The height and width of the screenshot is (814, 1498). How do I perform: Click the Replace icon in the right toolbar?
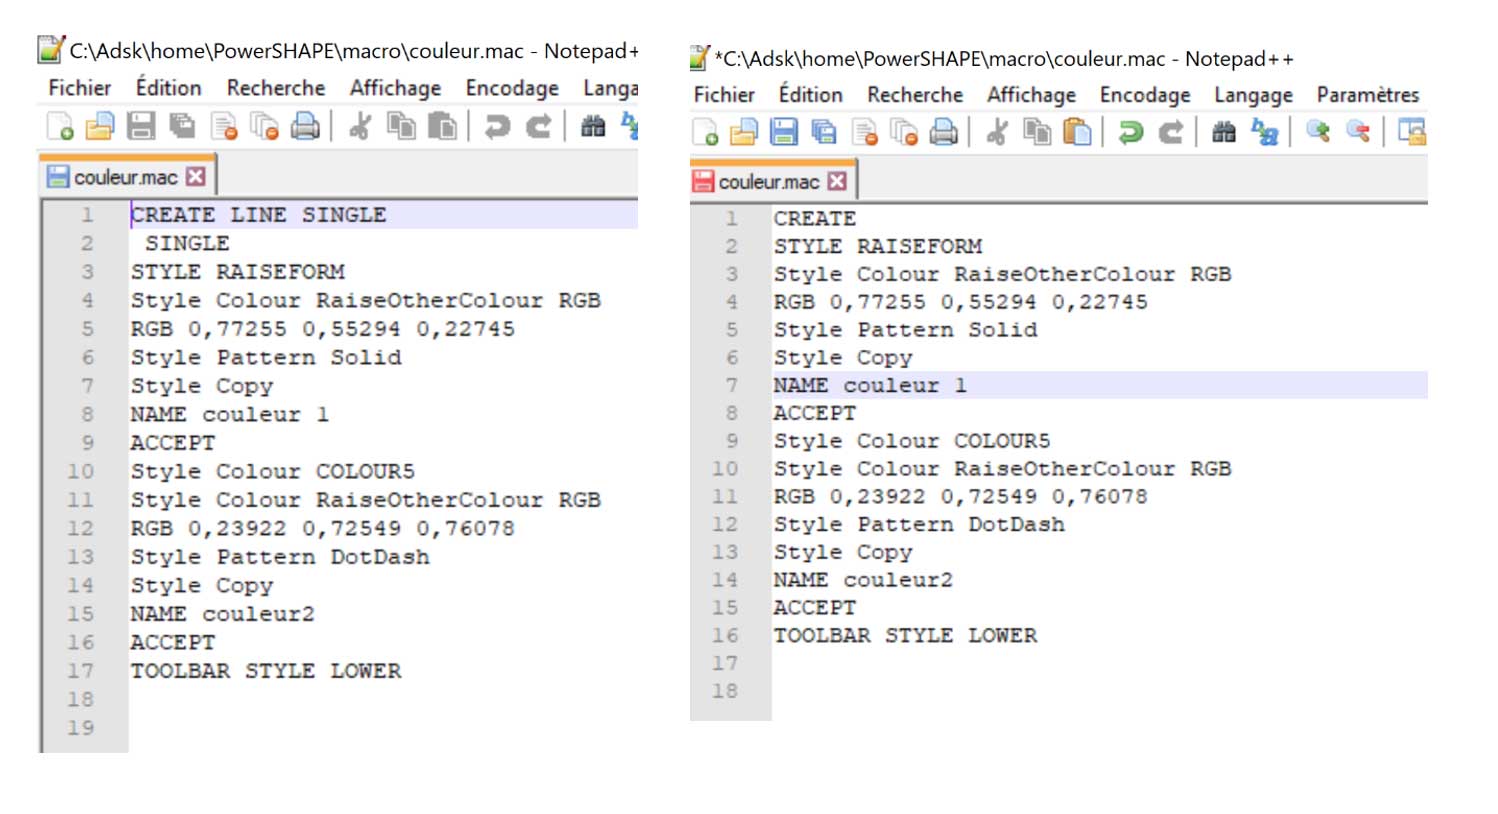coord(1265,132)
